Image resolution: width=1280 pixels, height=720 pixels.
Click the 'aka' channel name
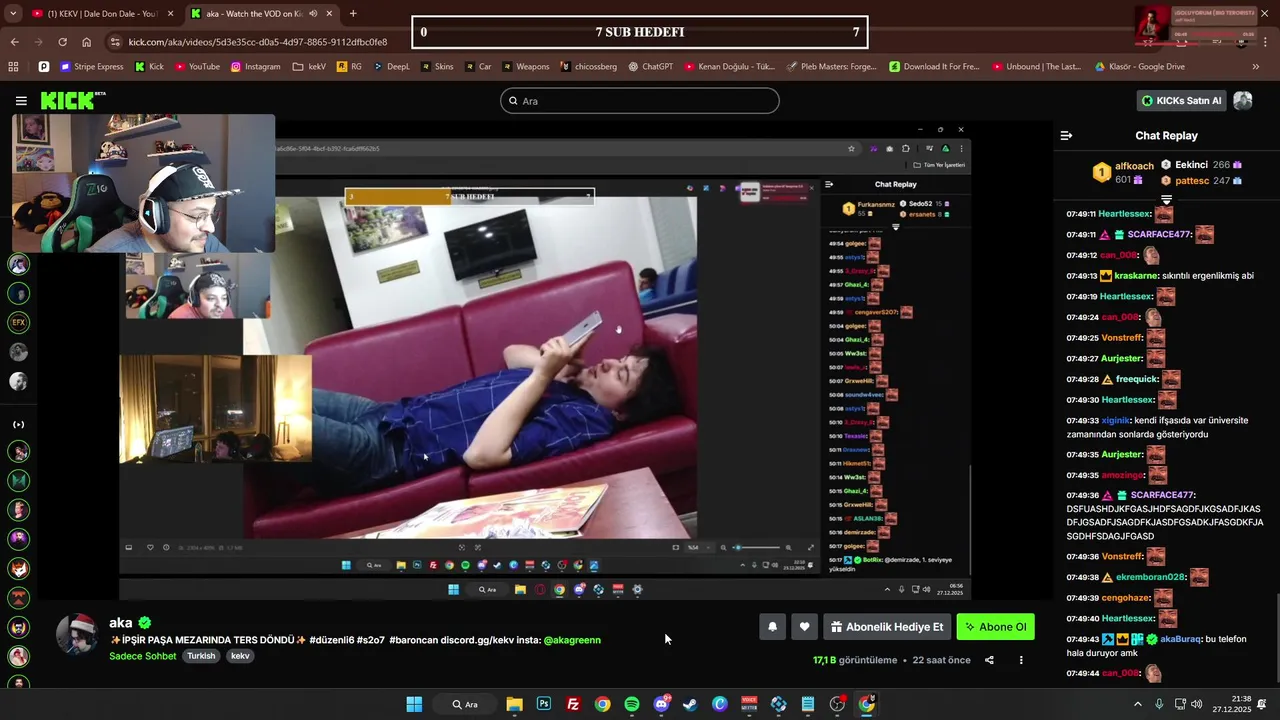click(x=121, y=622)
